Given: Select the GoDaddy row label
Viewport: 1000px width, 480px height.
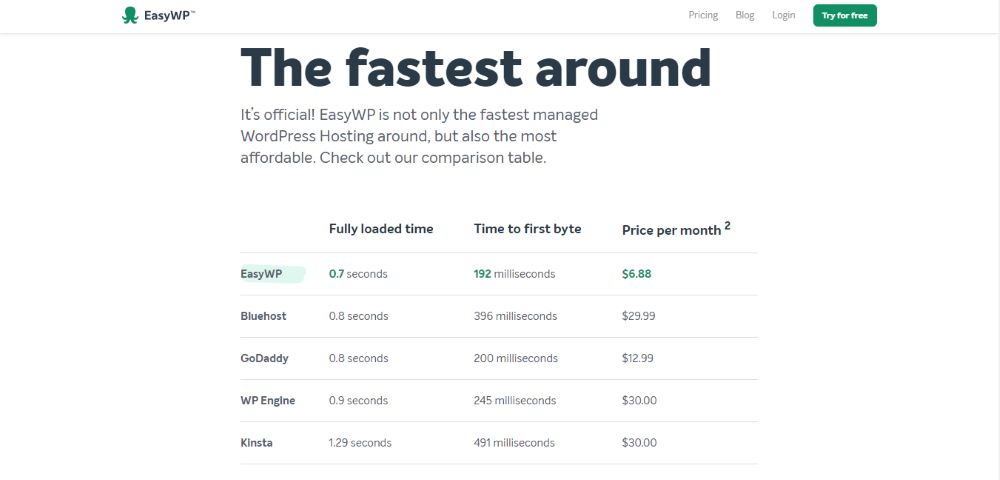Looking at the screenshot, I should (x=264, y=358).
